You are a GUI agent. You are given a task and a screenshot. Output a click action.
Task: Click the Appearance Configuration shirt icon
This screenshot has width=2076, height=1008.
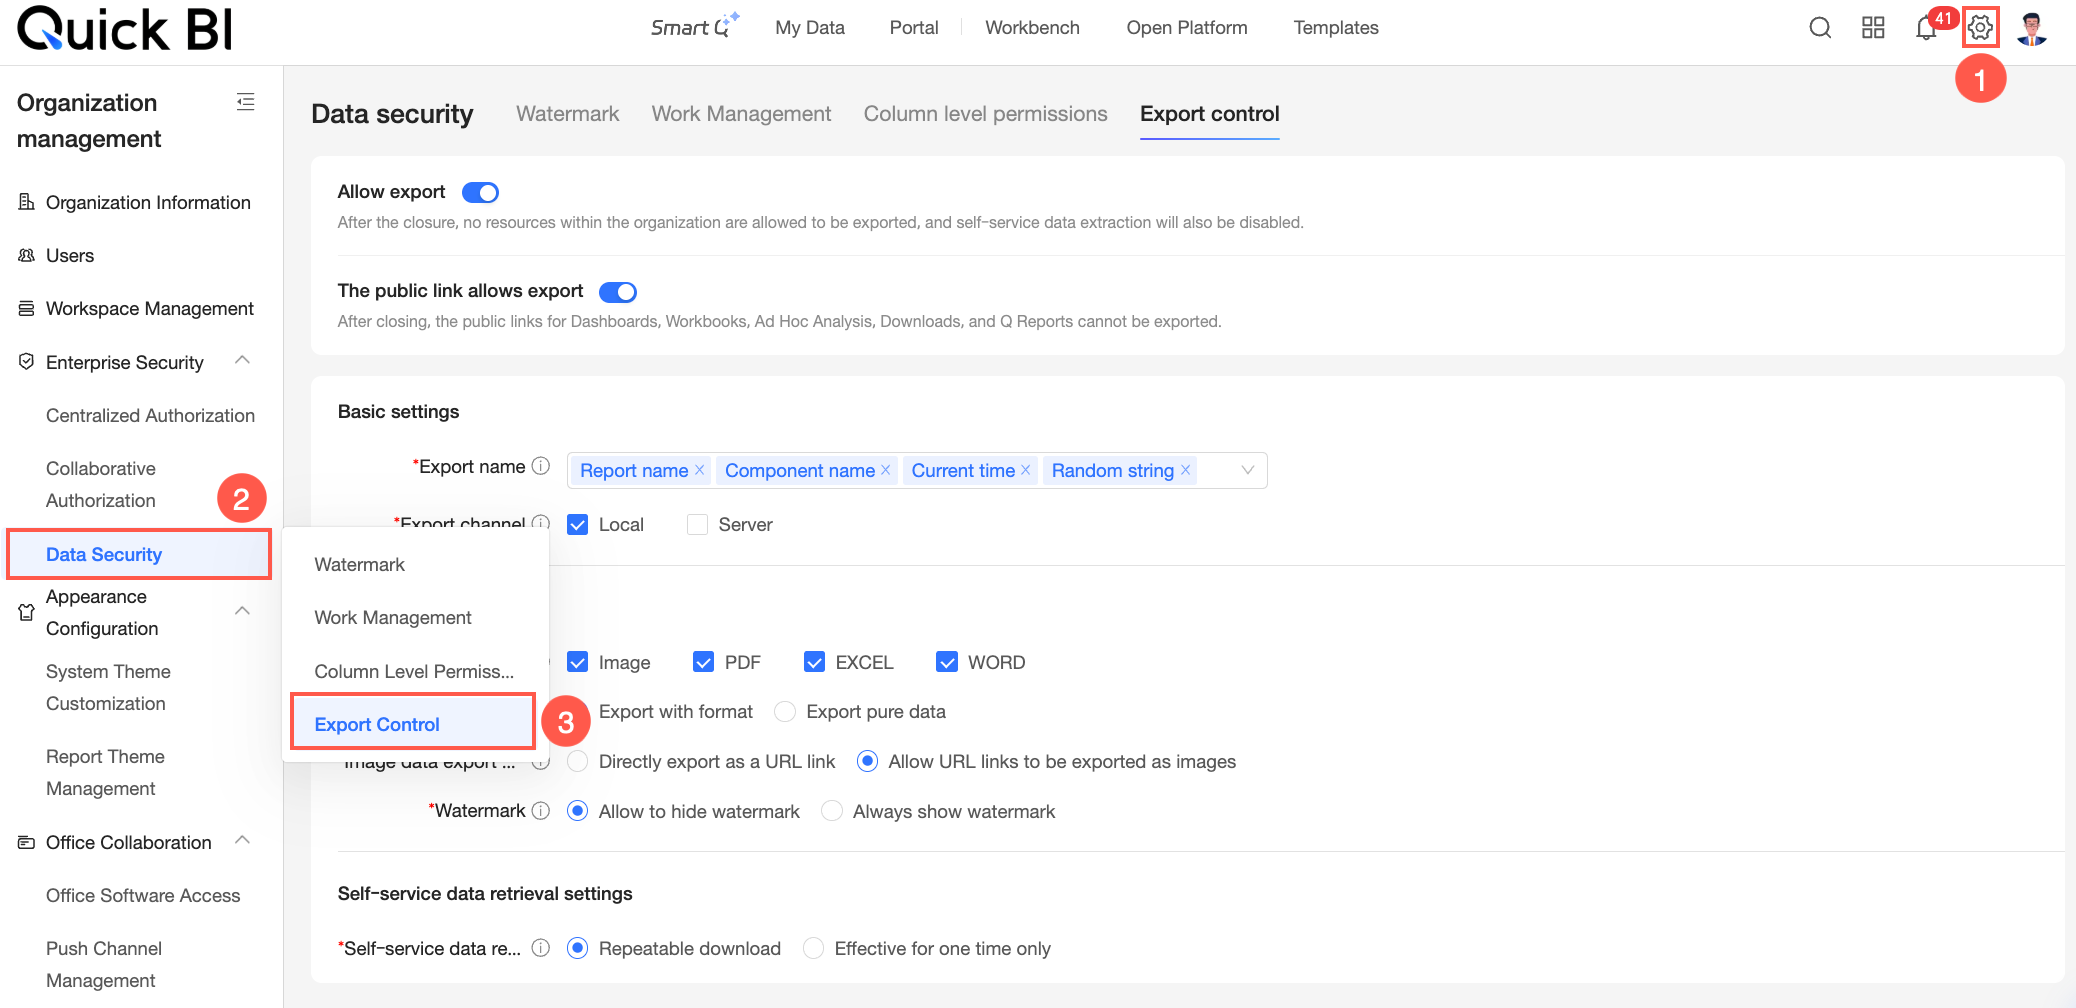[27, 612]
